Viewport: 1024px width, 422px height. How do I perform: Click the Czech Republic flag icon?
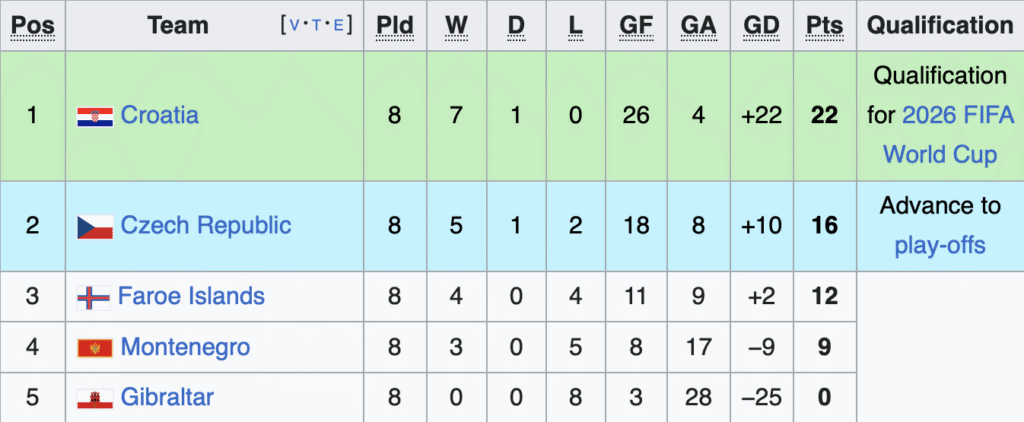click(95, 226)
